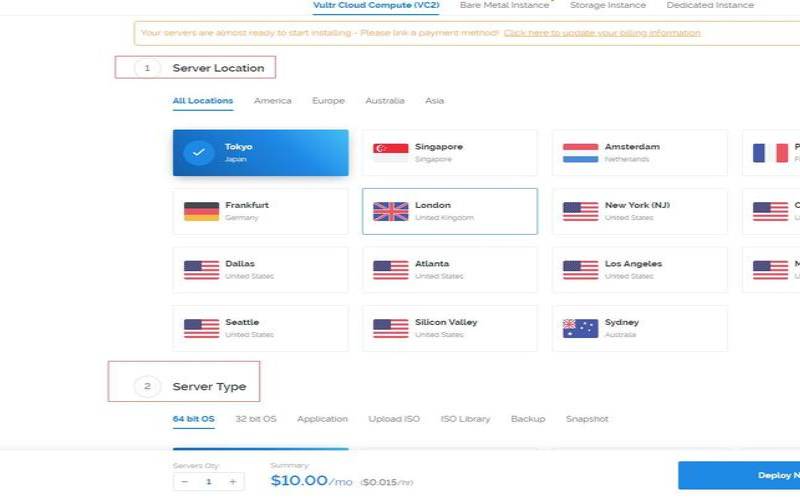This screenshot has width=800, height=500.
Task: Show All Locations filter
Action: (x=203, y=101)
